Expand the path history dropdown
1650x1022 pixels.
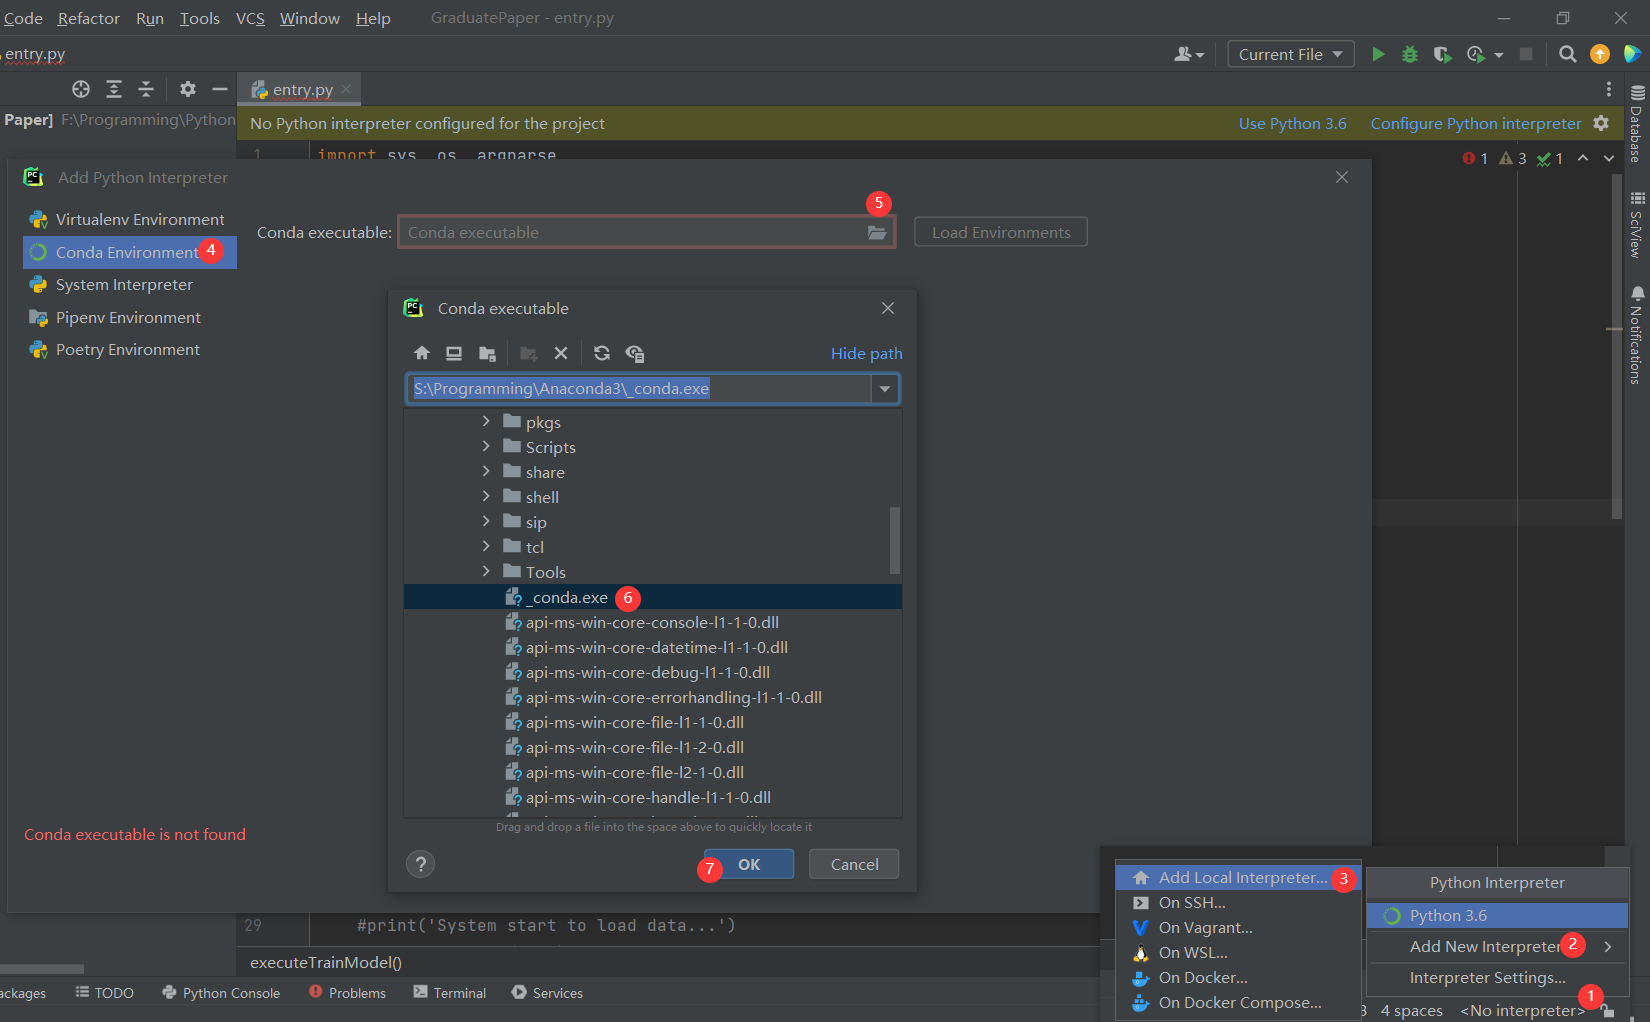[885, 389]
